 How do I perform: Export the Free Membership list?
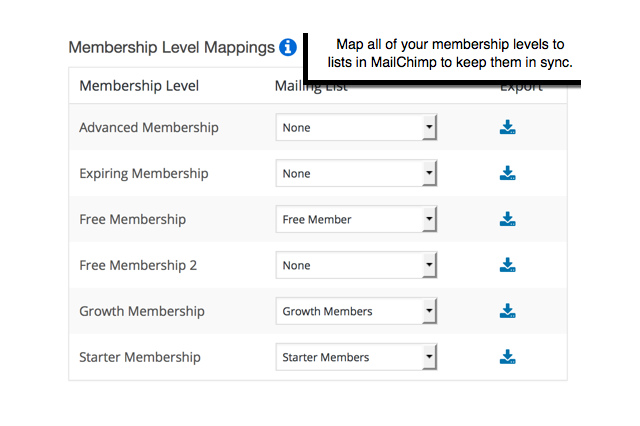tap(507, 219)
